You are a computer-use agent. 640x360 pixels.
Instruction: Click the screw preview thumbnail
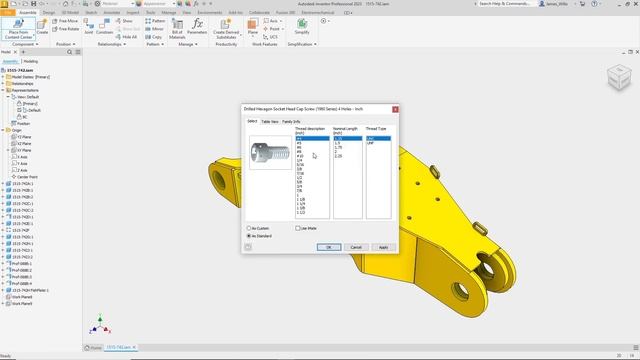[270, 153]
